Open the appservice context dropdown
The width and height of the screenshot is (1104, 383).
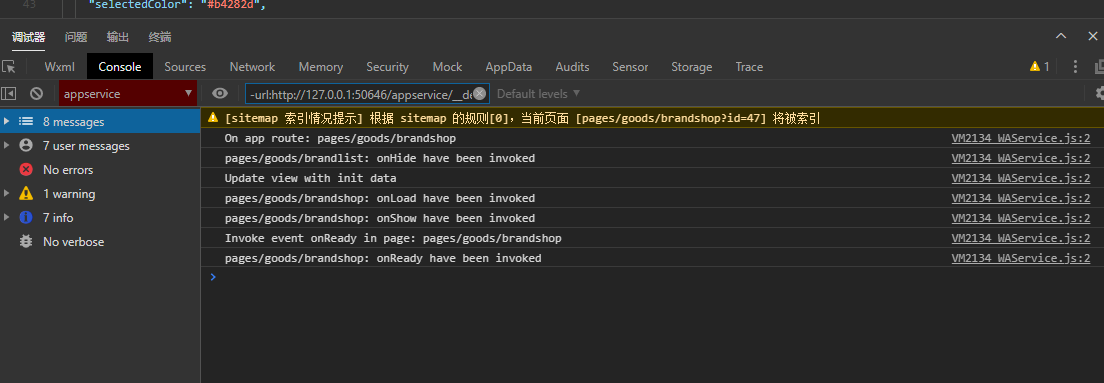point(128,94)
